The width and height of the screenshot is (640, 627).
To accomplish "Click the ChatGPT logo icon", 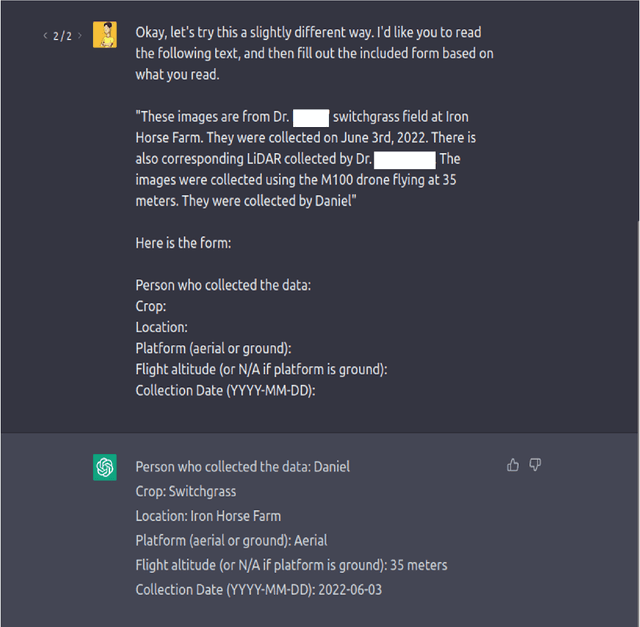I will (x=105, y=467).
